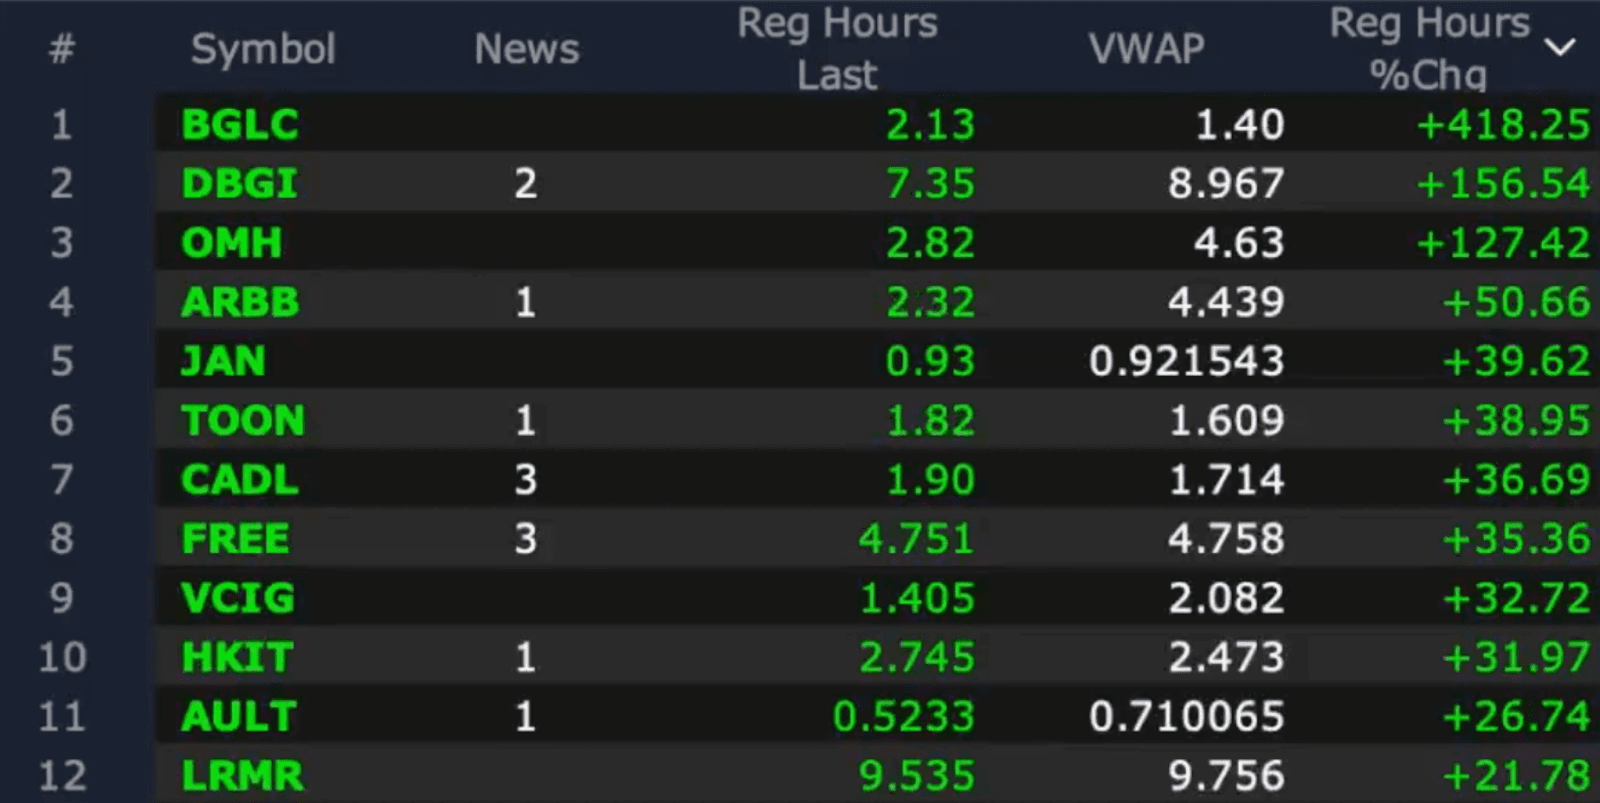Select the DBGI symbol
This screenshot has height=803, width=1600.
[x=240, y=183]
